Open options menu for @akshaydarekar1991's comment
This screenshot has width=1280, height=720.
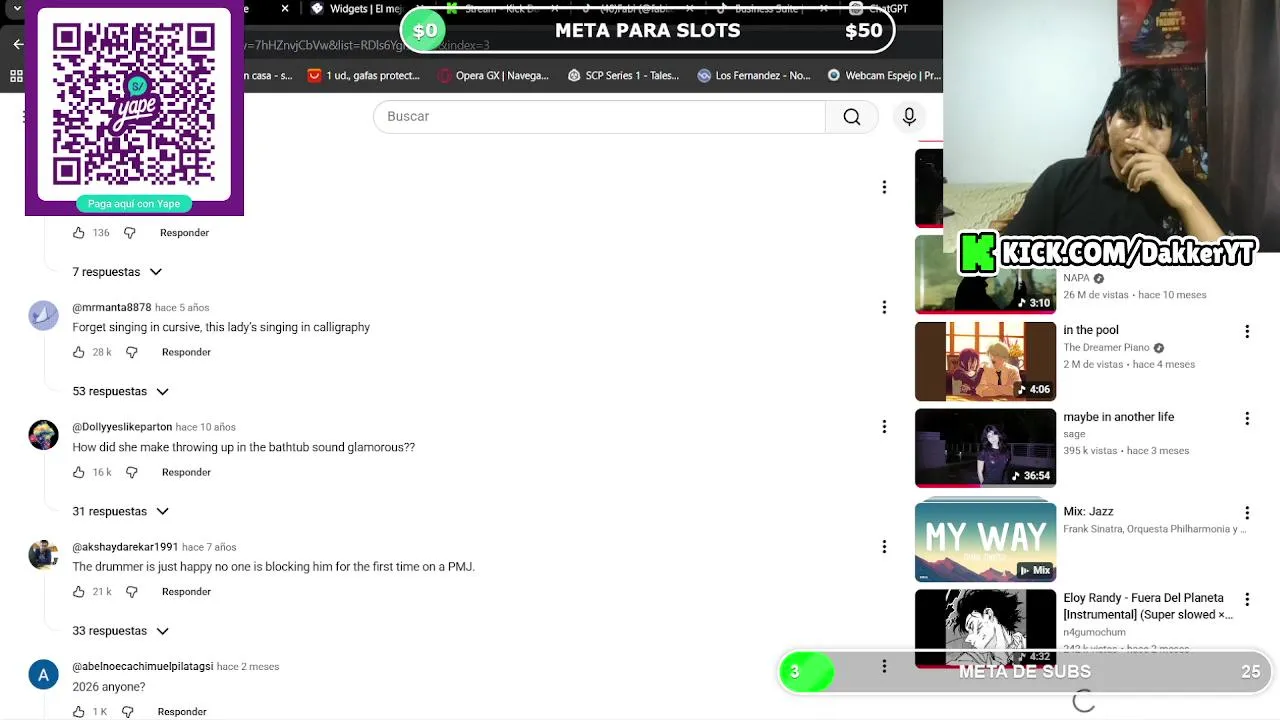(884, 547)
